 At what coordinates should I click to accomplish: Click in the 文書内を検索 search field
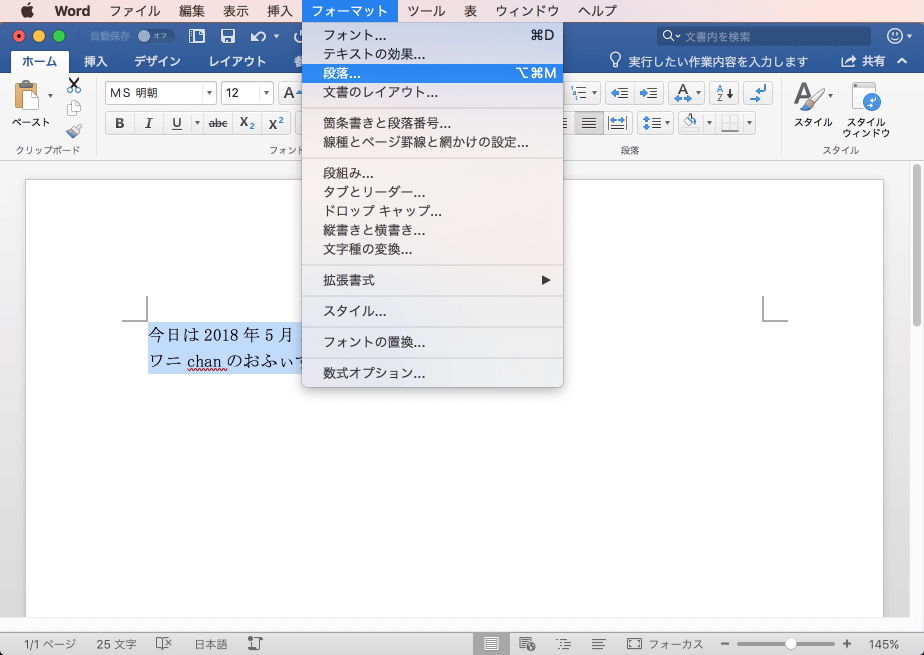[x=764, y=37]
